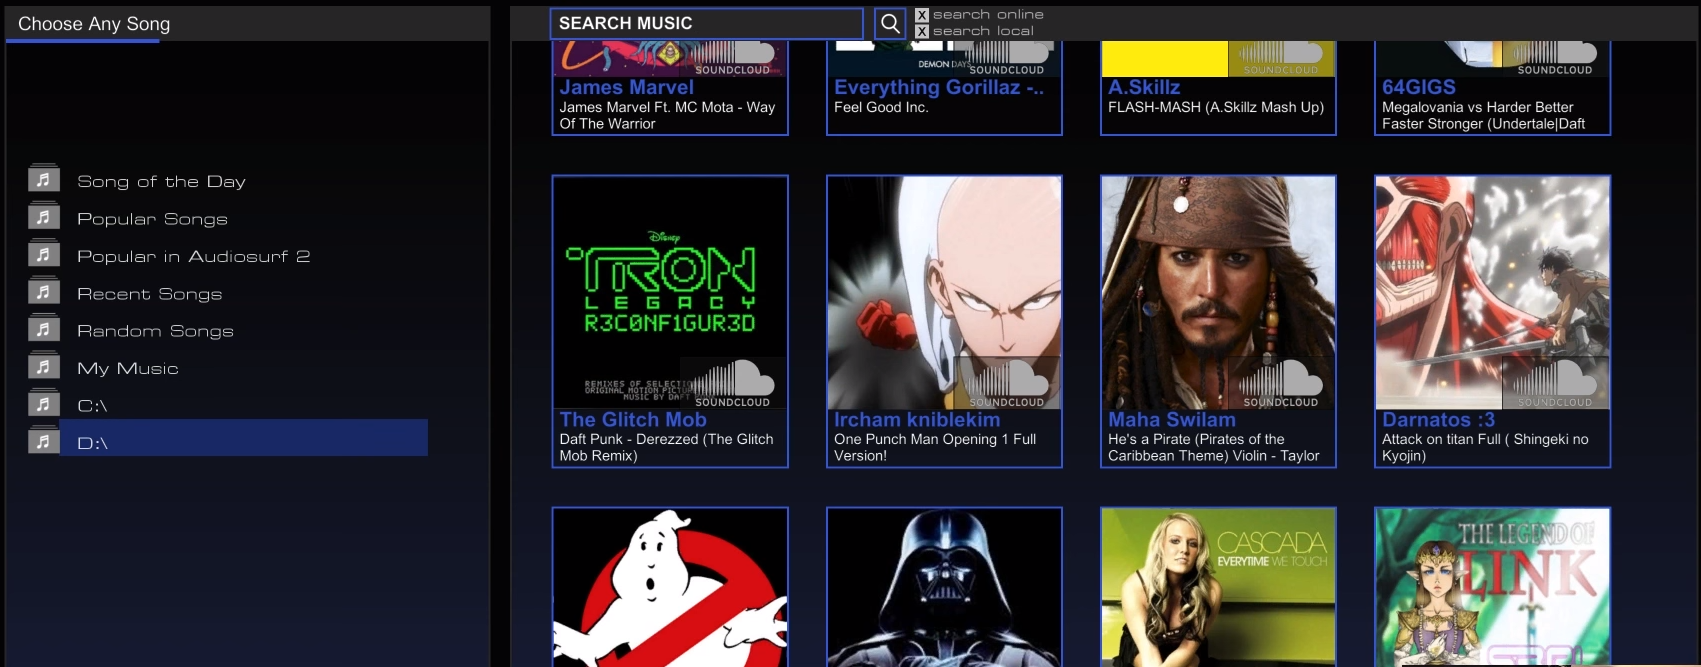The height and width of the screenshot is (667, 1701).
Task: Click music note icon beside My Music
Action: pos(43,366)
